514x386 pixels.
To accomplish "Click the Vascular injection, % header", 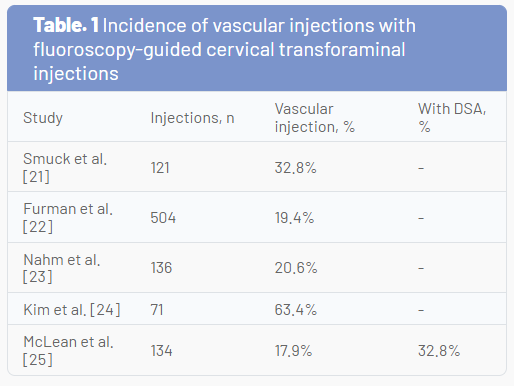I will point(315,118).
